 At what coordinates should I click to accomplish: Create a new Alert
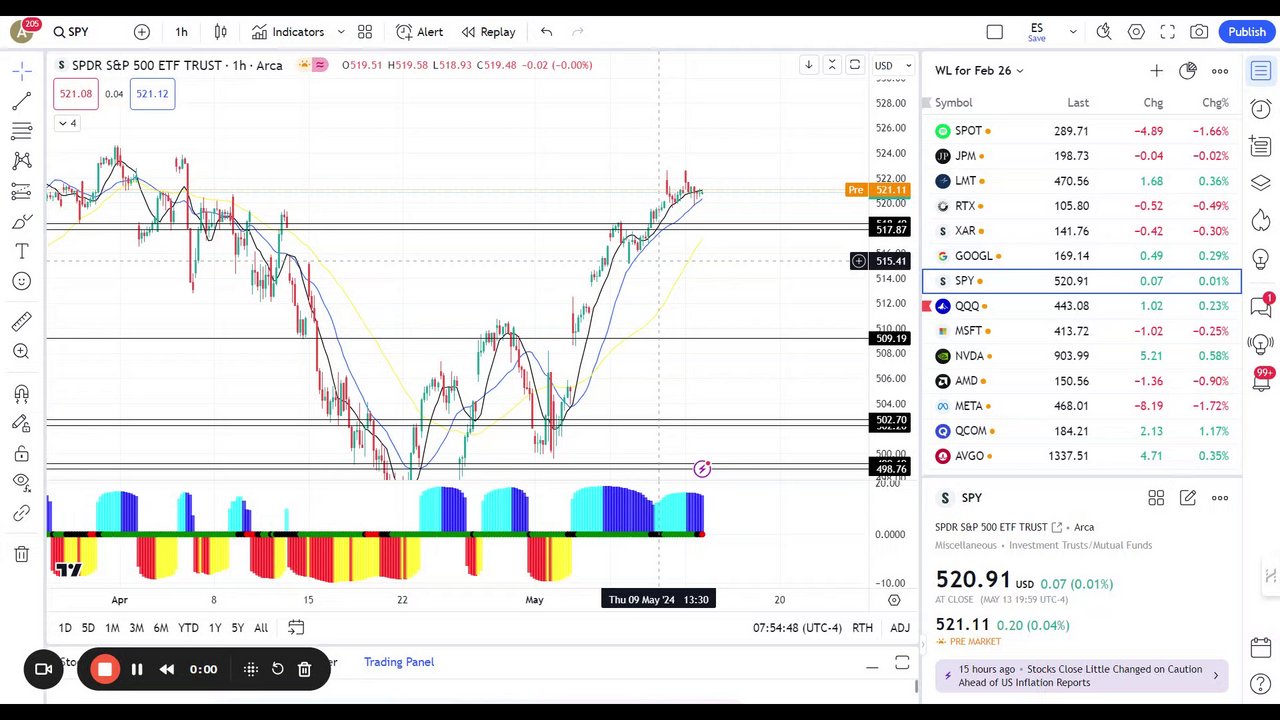(420, 32)
